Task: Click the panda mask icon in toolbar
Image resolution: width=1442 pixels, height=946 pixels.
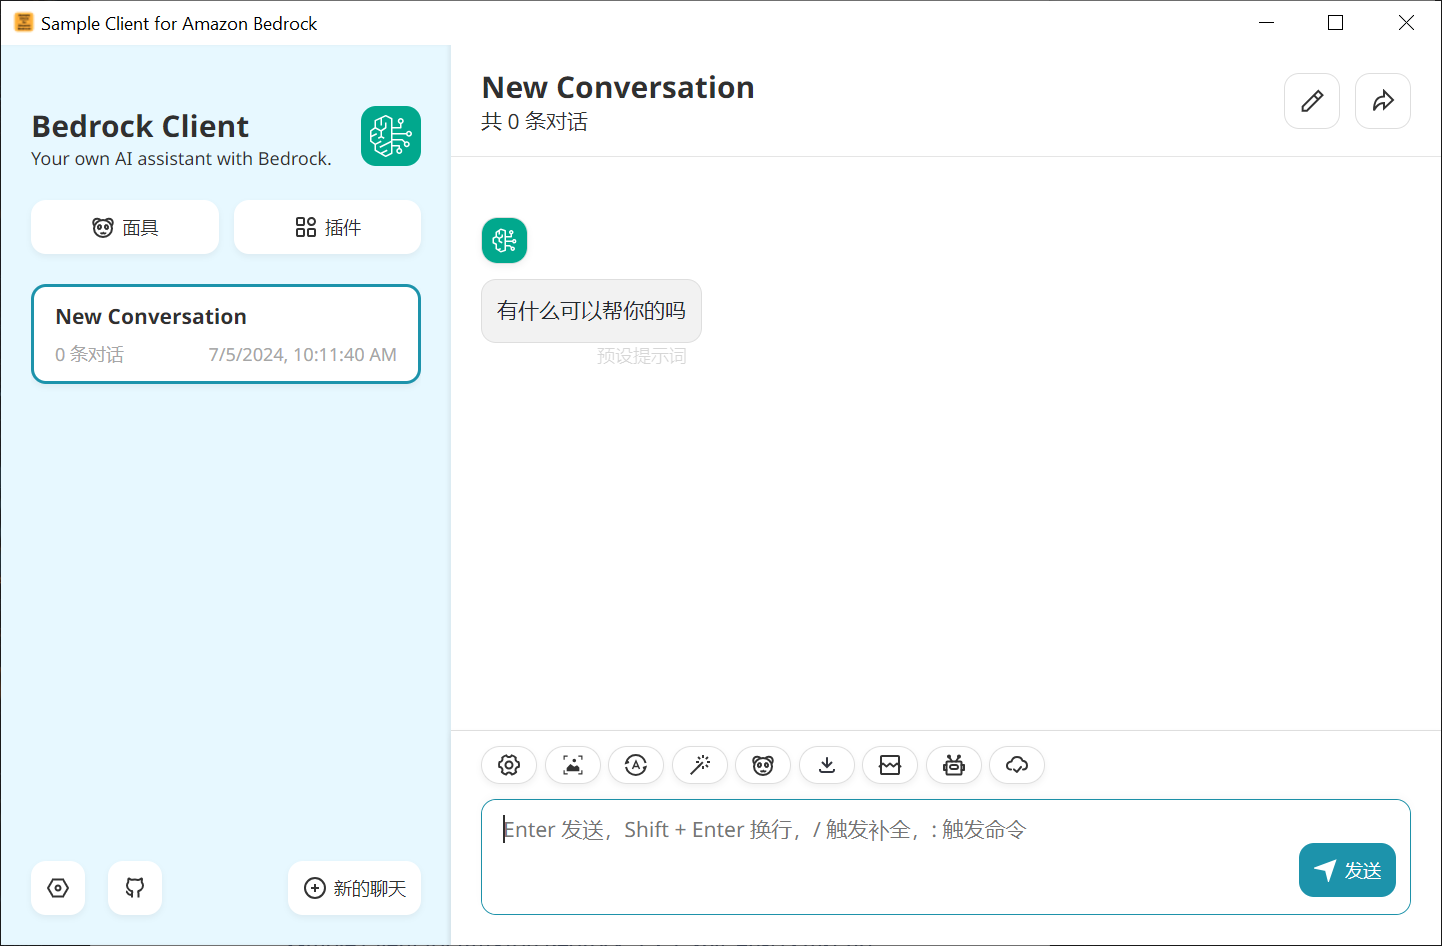Action: [x=763, y=765]
